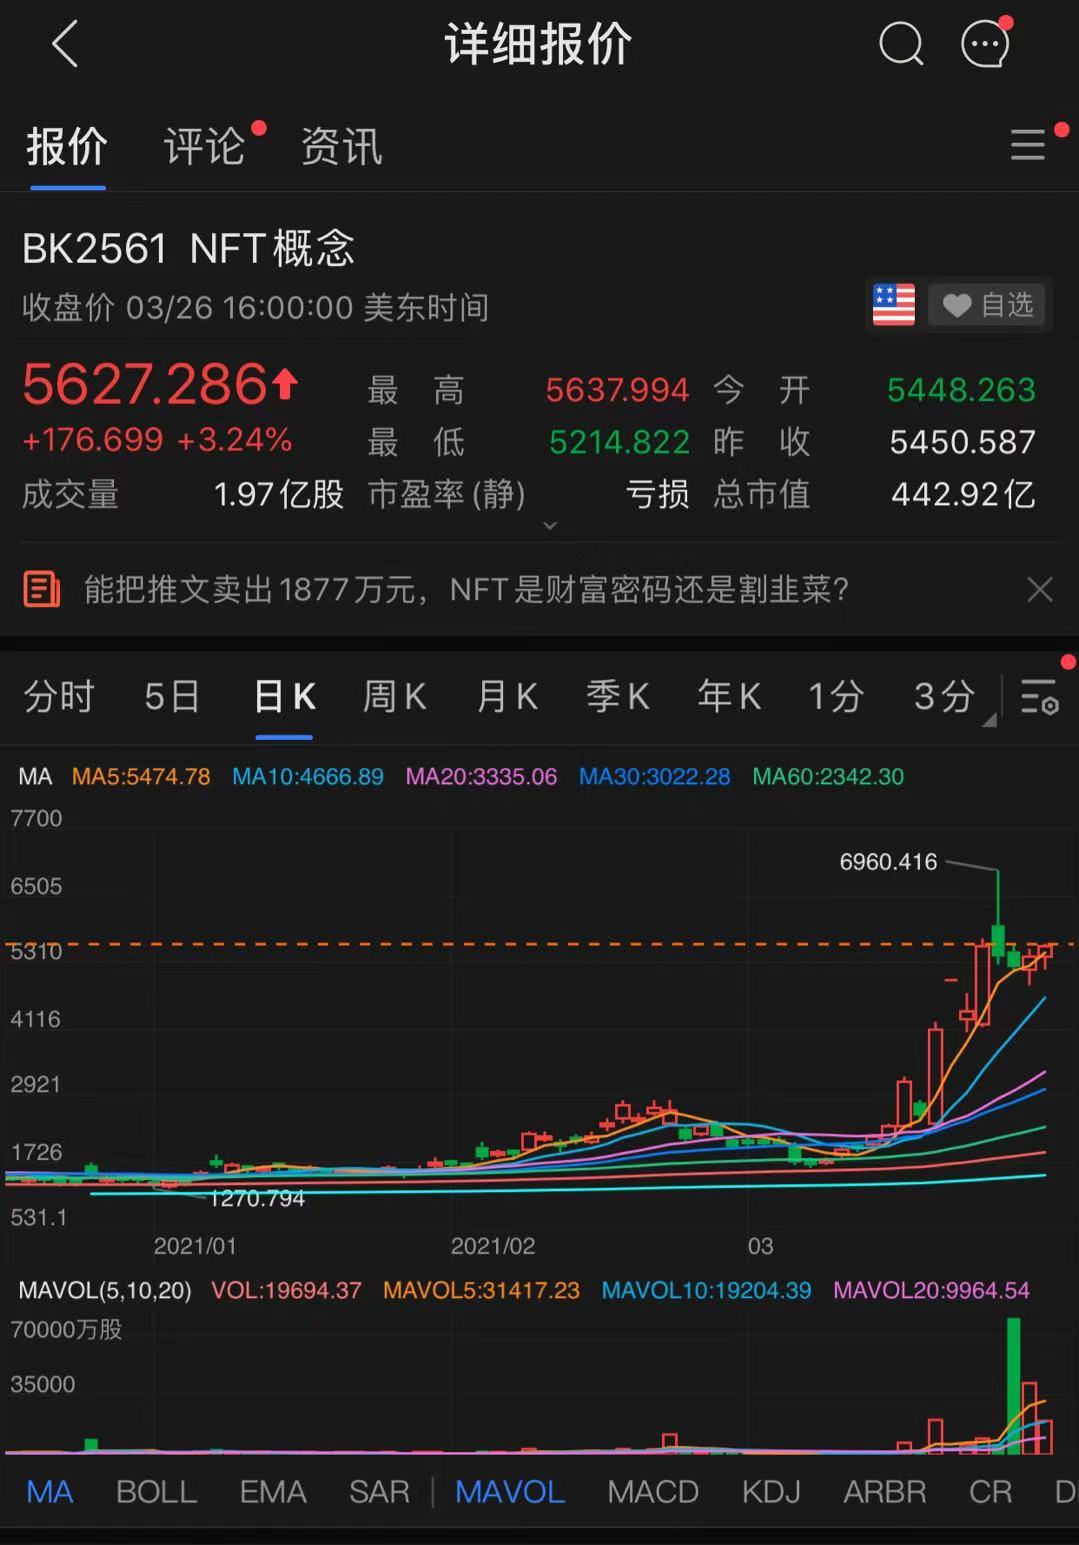Tap the 市盈率(静) value 亏损
Screen dimensions: 1079x1545
(x=657, y=494)
